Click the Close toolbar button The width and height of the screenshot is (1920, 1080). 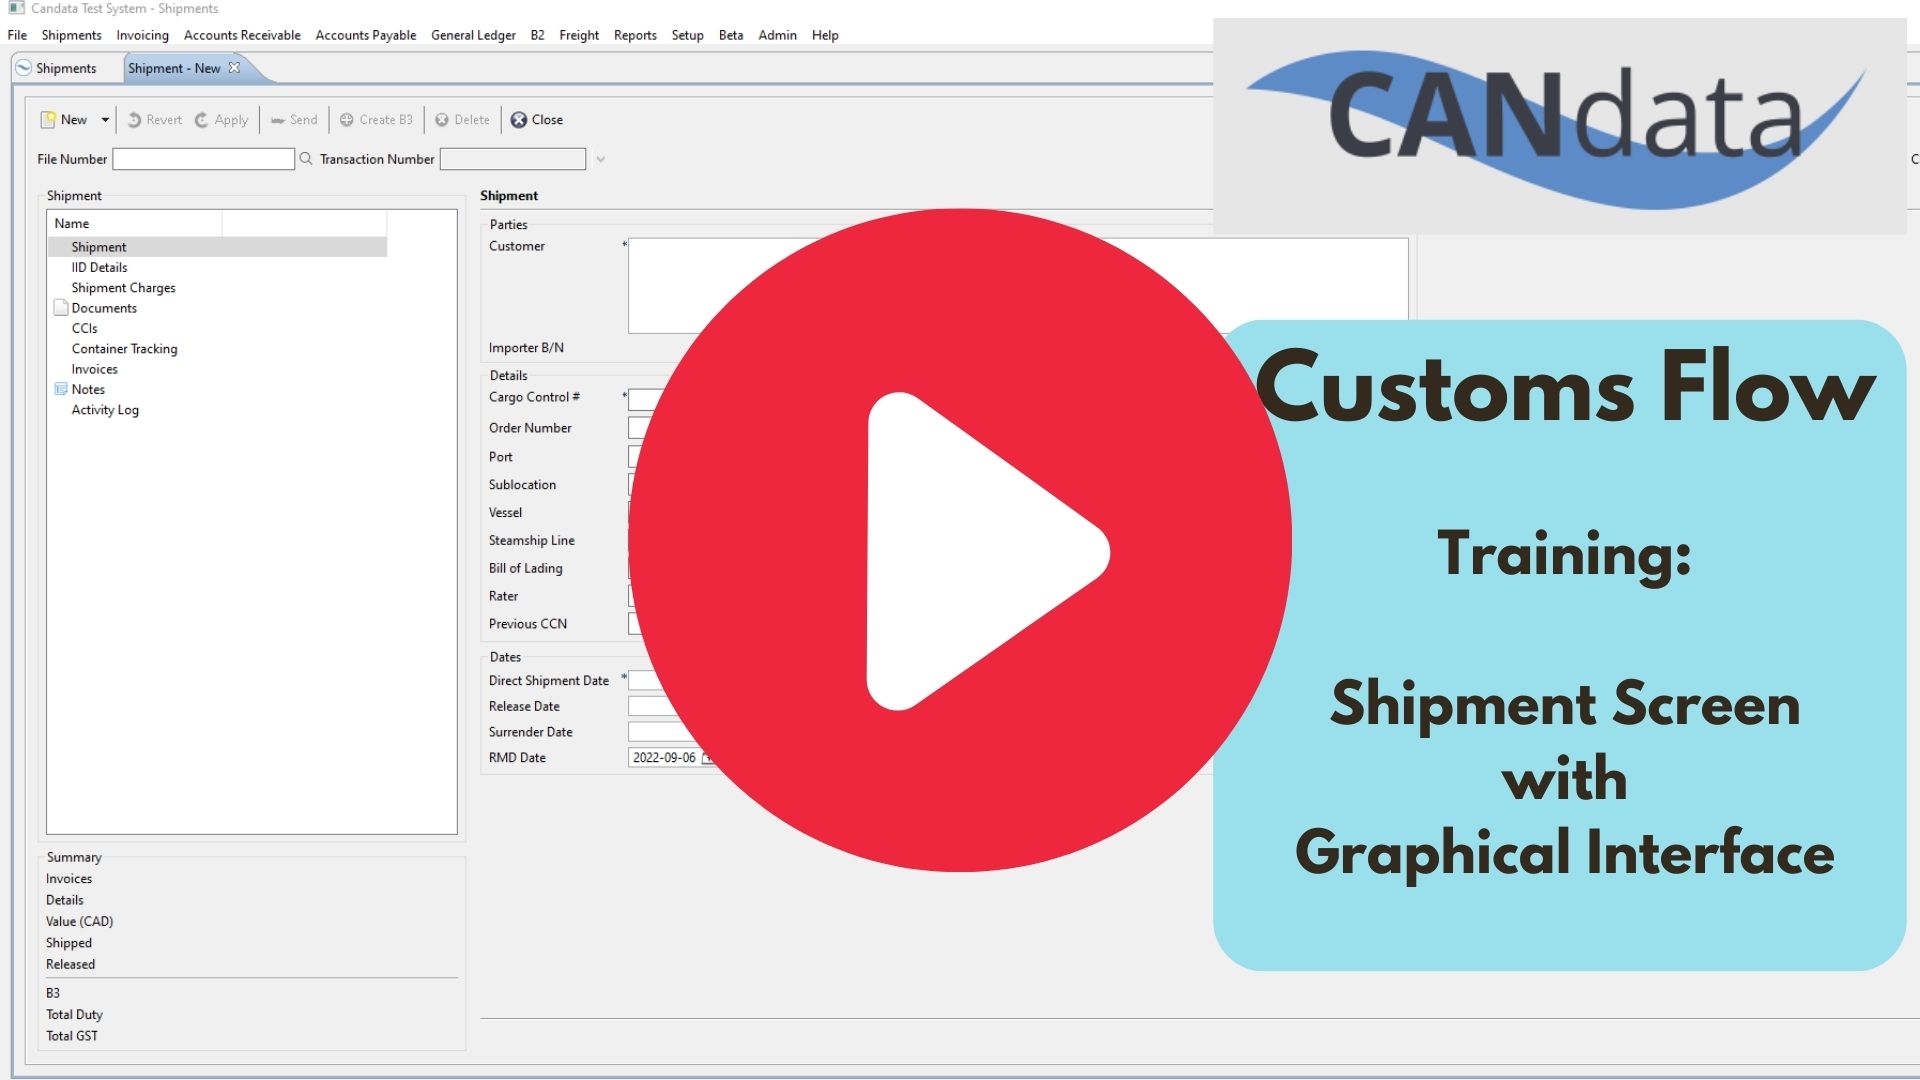click(x=537, y=120)
